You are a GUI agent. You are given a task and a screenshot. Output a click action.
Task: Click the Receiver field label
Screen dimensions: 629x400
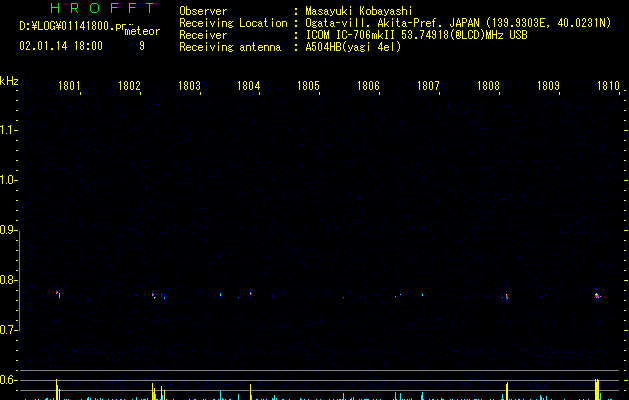[203, 35]
